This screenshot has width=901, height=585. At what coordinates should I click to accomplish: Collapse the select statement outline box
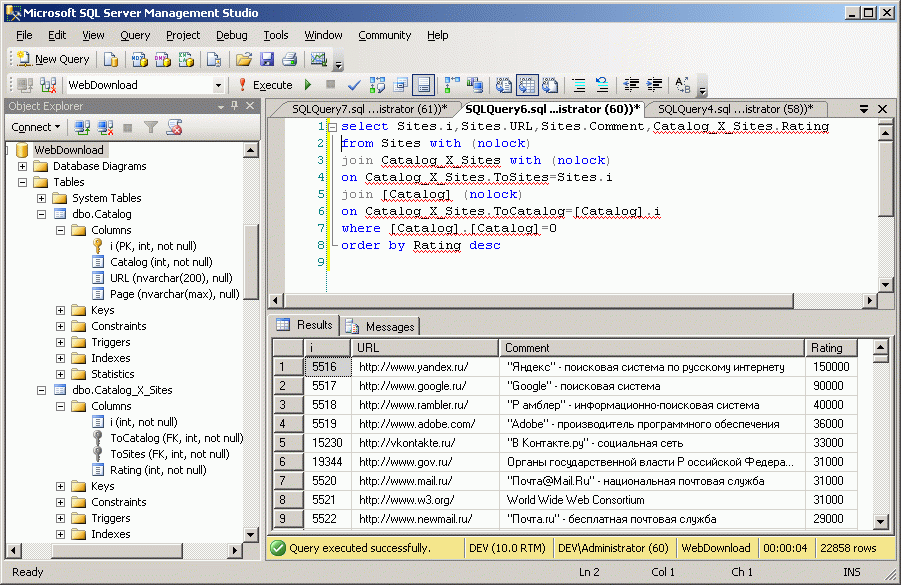point(332,127)
